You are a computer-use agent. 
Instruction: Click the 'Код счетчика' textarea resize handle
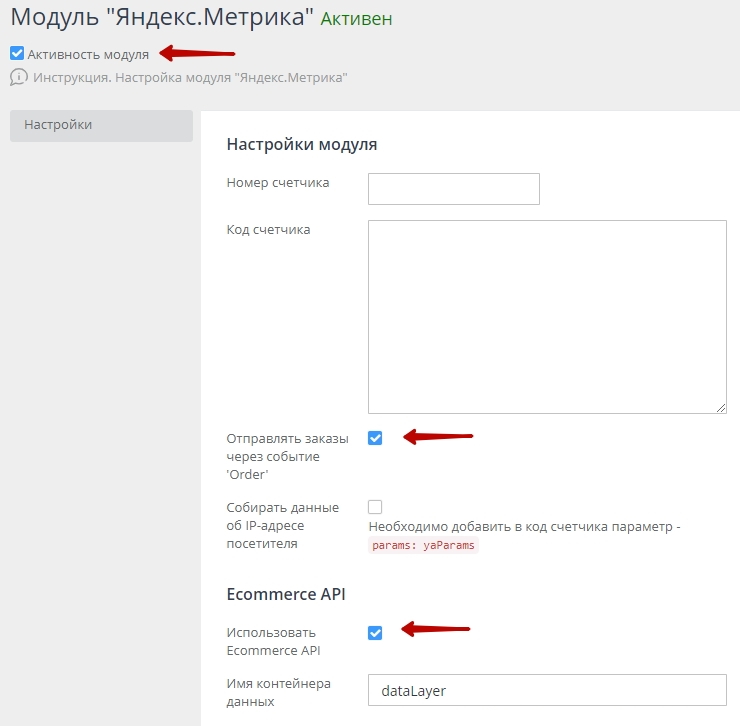pyautogui.click(x=721, y=408)
